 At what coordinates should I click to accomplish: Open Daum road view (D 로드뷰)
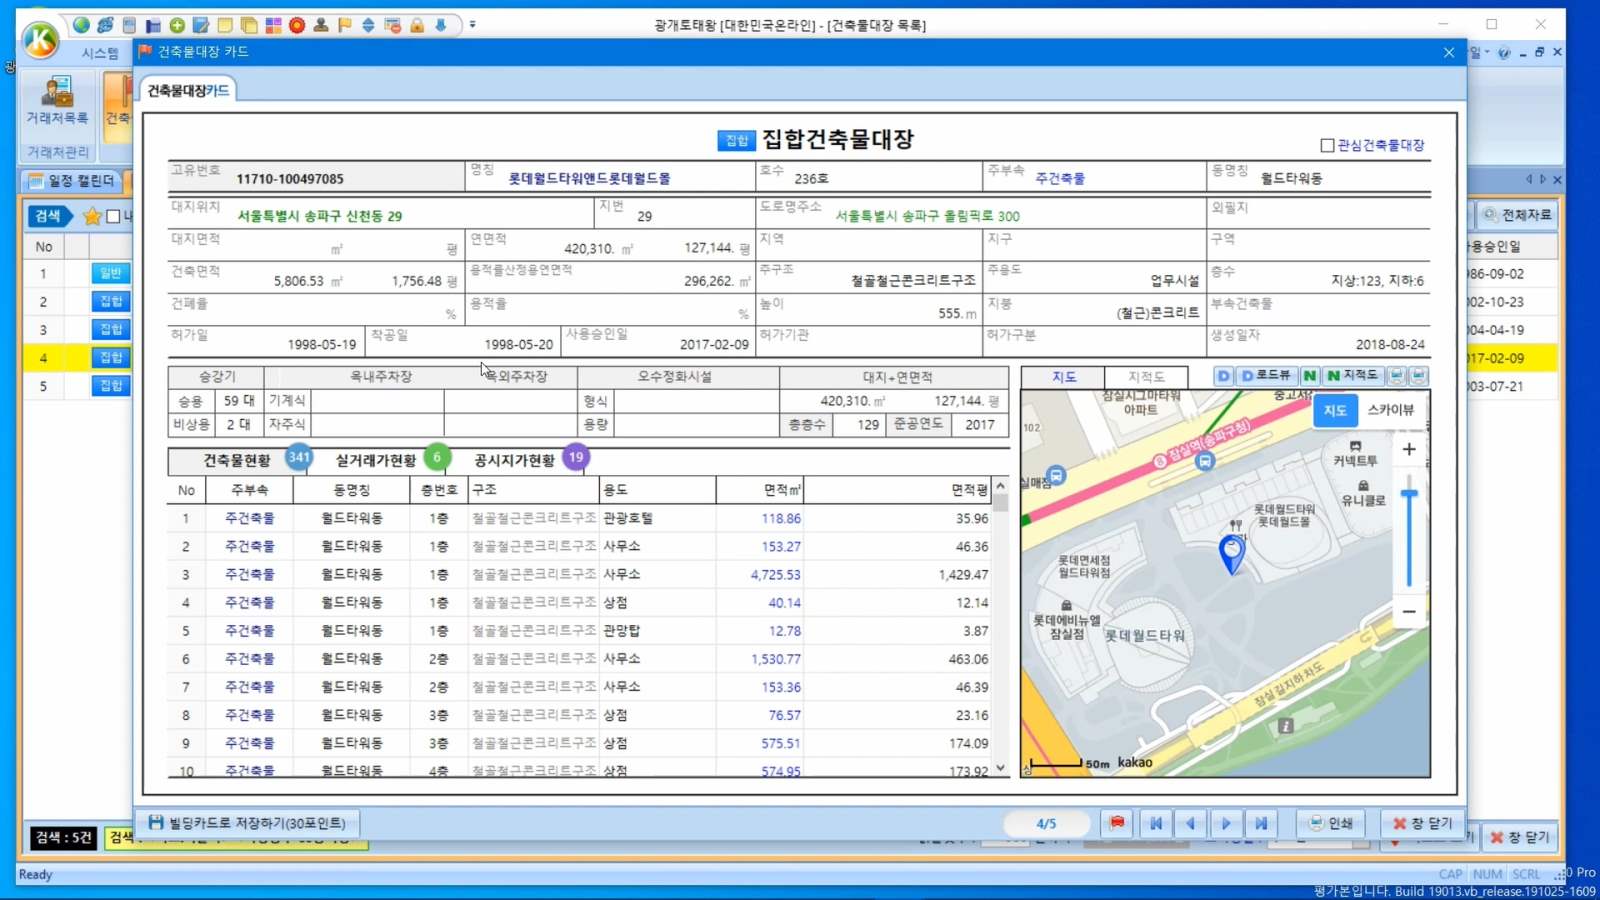click(x=1266, y=375)
